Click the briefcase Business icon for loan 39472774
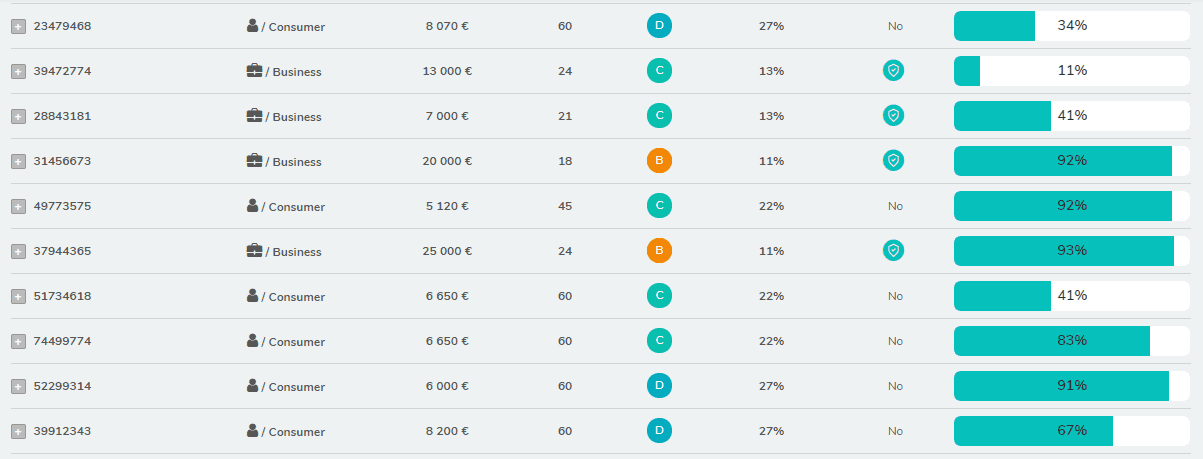This screenshot has height=459, width=1203. coord(254,70)
